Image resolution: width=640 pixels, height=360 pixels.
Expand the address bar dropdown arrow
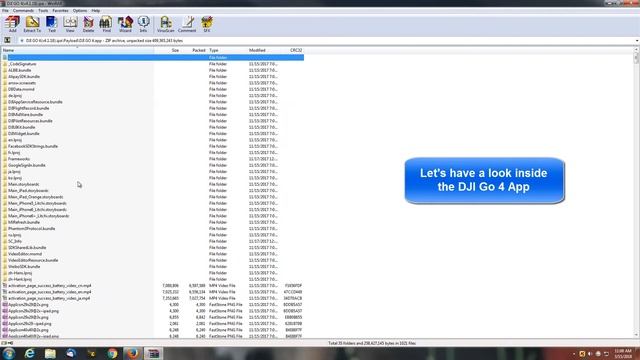[637, 41]
